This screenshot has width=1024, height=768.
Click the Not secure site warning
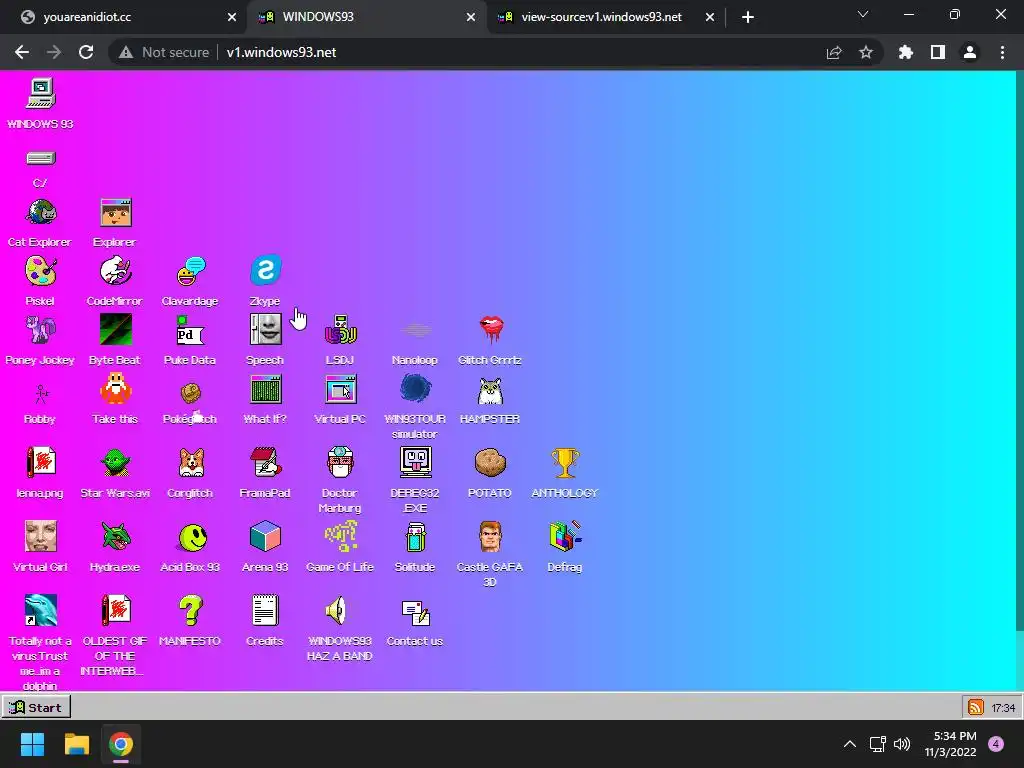(163, 52)
